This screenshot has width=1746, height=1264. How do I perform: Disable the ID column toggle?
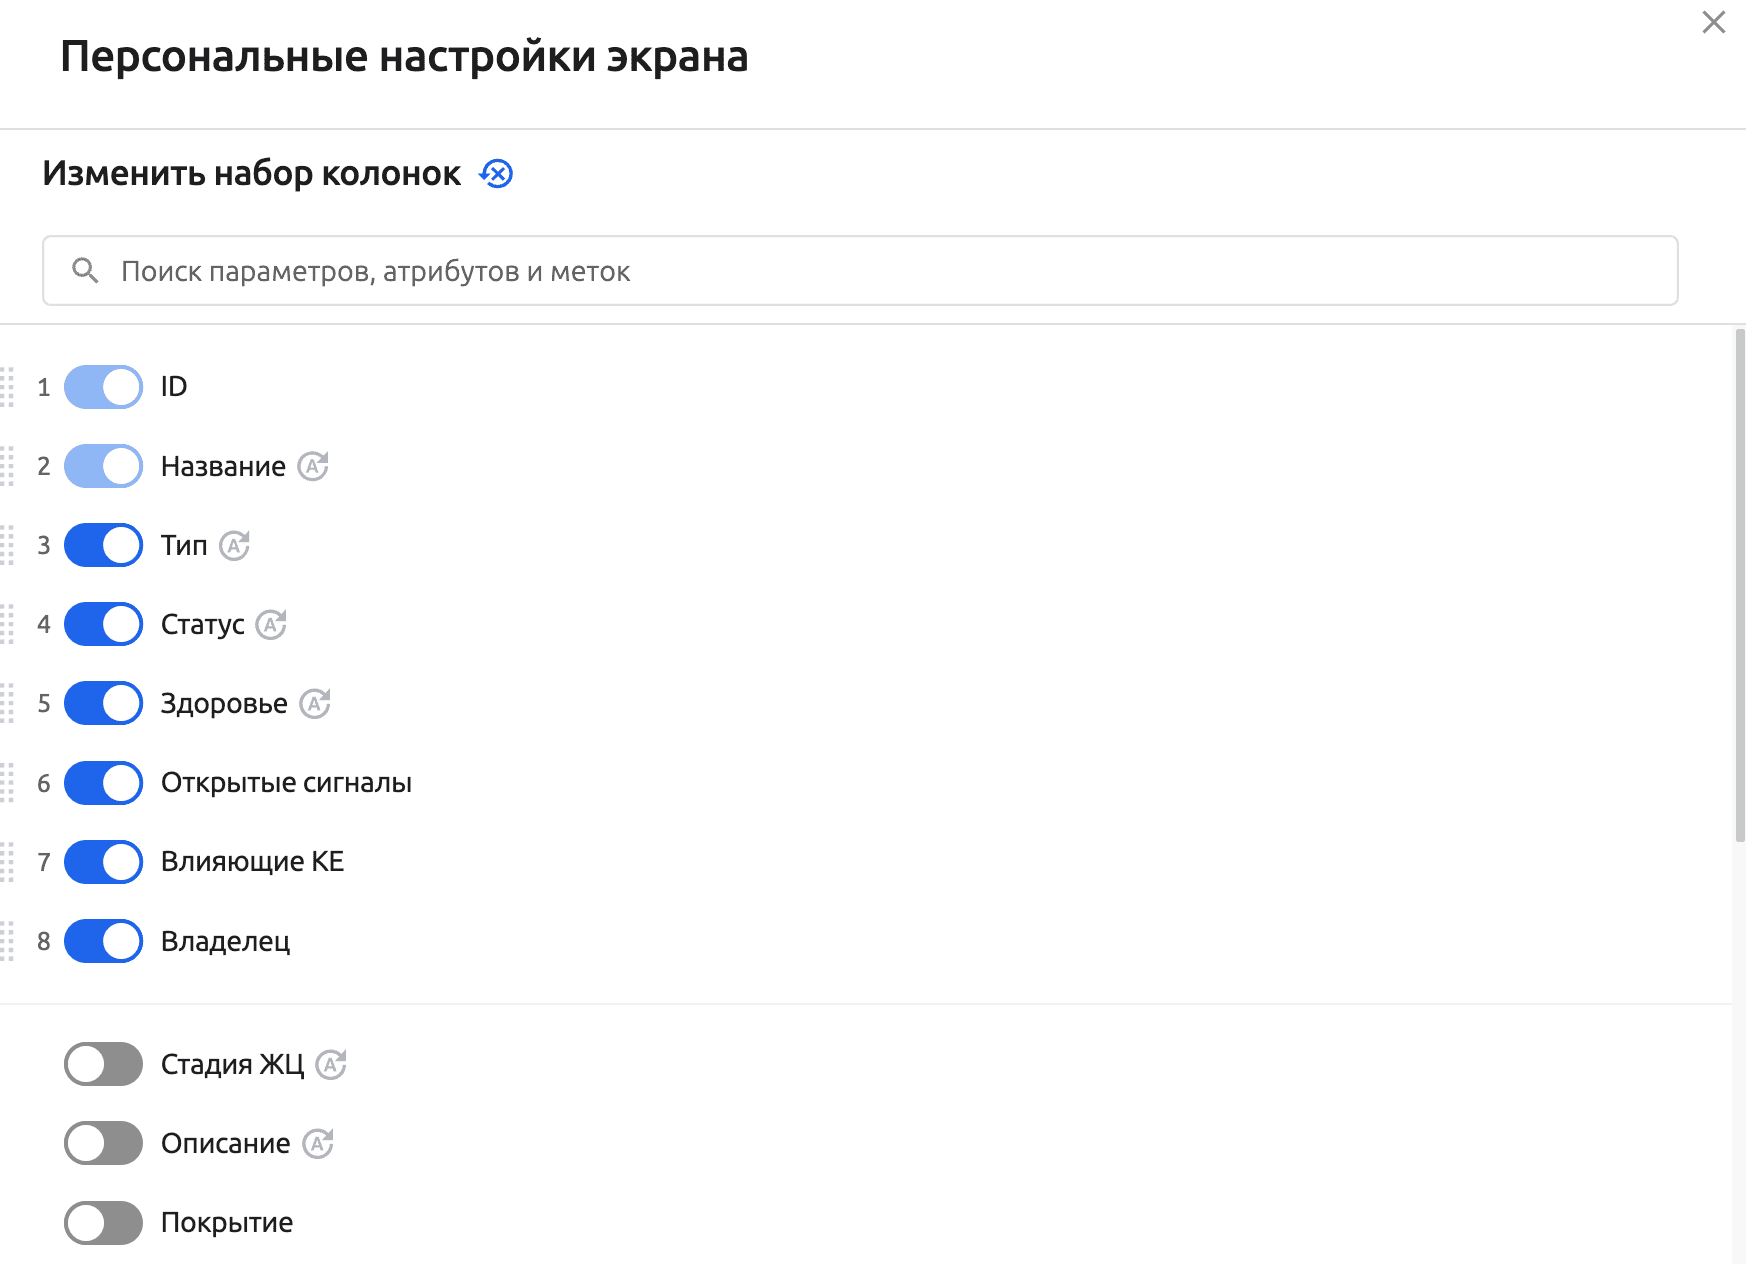103,387
